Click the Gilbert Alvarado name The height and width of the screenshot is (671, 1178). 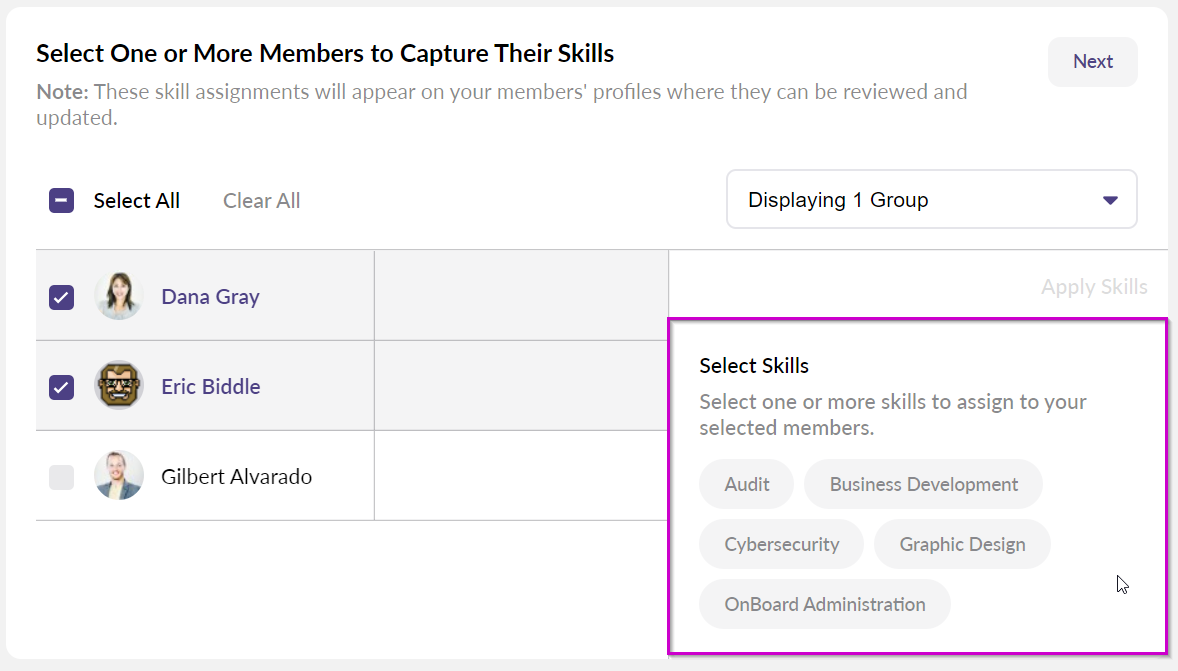coord(236,477)
